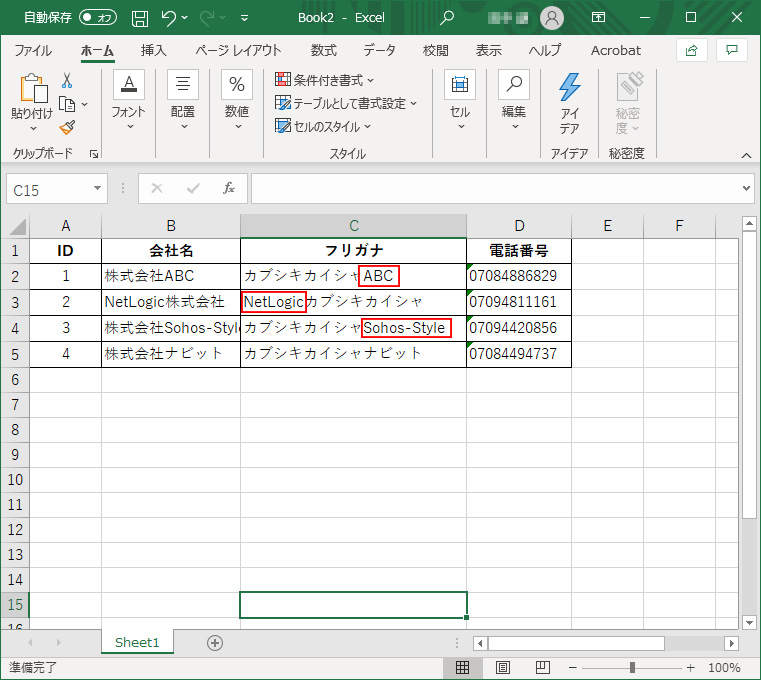Add a new sheet with plus icon
This screenshot has height=680, width=761.
tap(215, 643)
